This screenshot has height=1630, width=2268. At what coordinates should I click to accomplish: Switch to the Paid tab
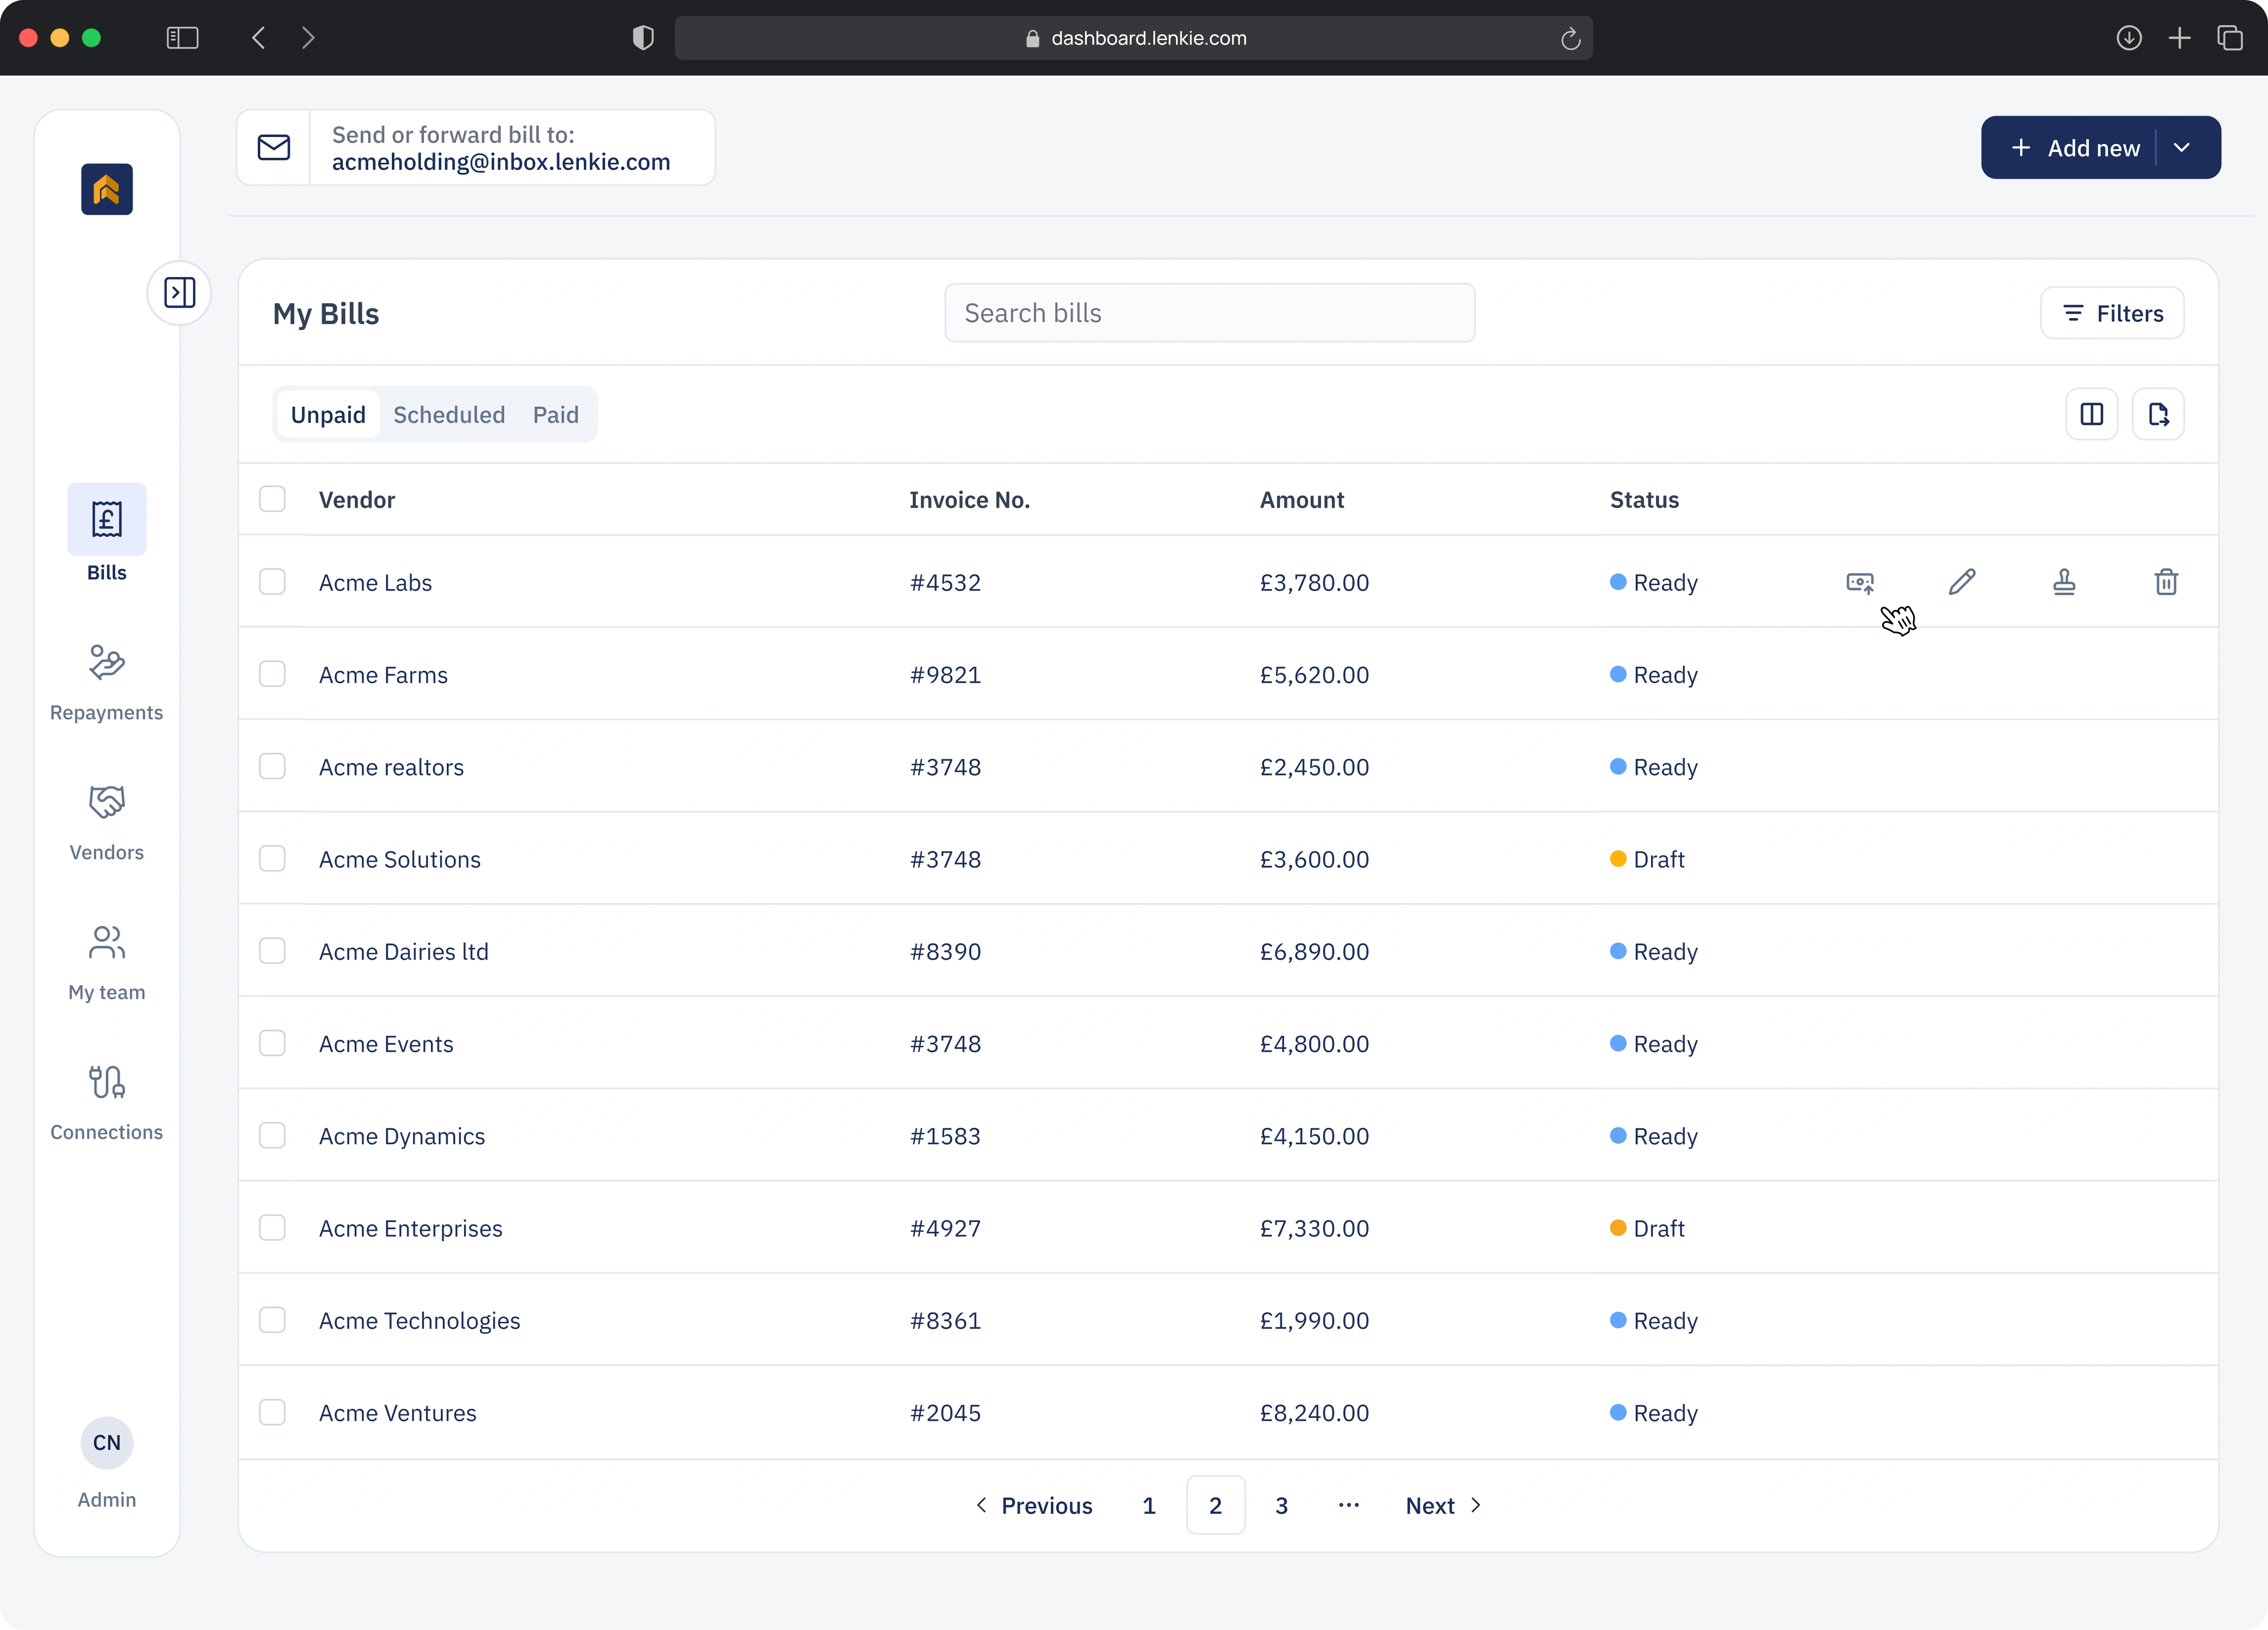(x=556, y=414)
